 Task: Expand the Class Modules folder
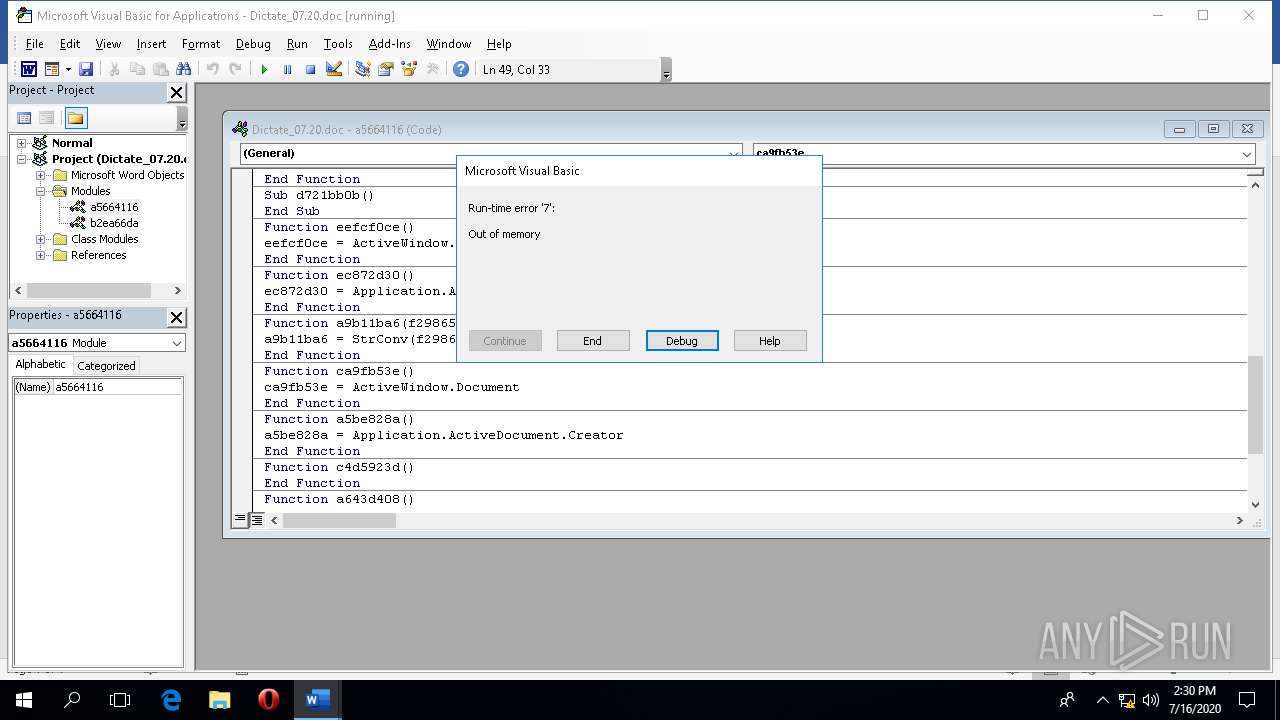(41, 239)
